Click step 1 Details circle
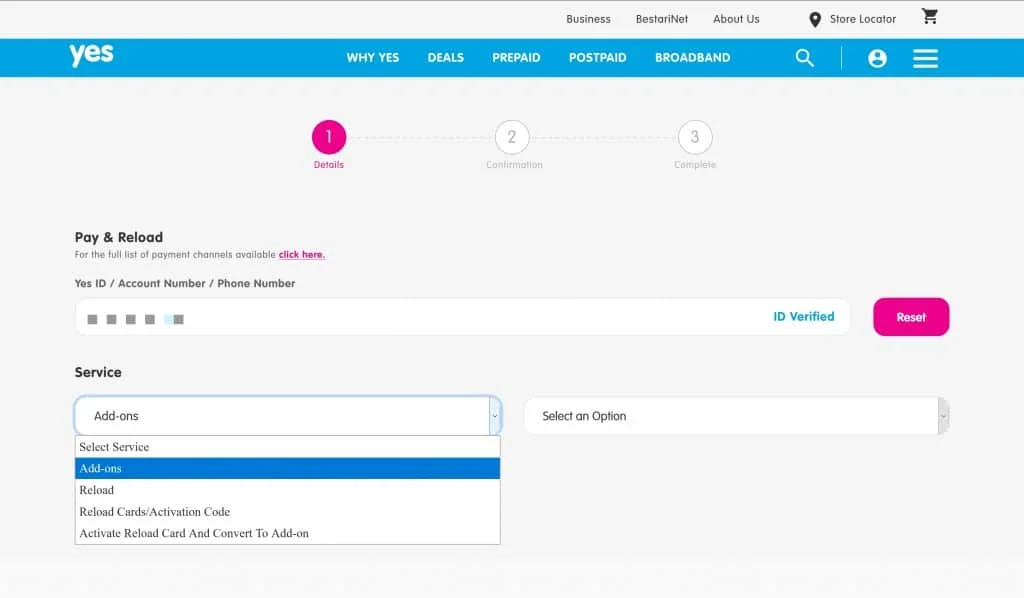Screen dimensions: 1024x598 [328, 138]
